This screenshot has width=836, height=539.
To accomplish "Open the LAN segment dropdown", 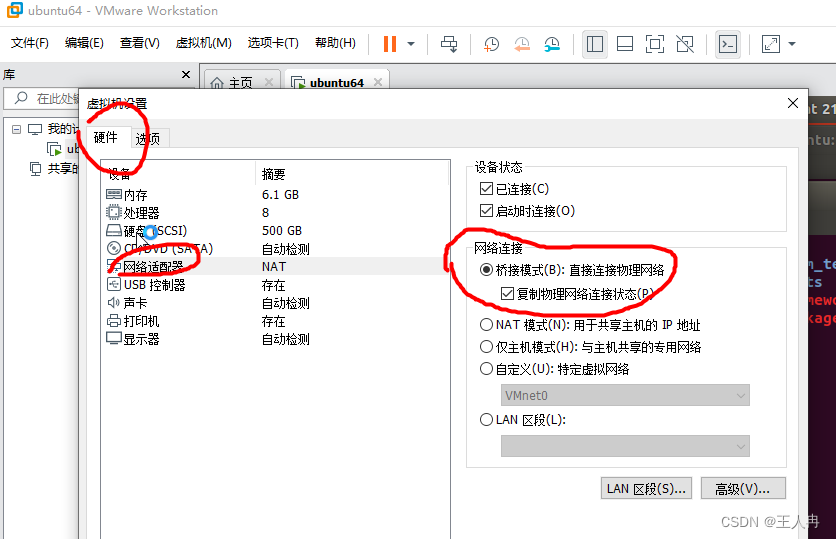I will (x=625, y=446).
